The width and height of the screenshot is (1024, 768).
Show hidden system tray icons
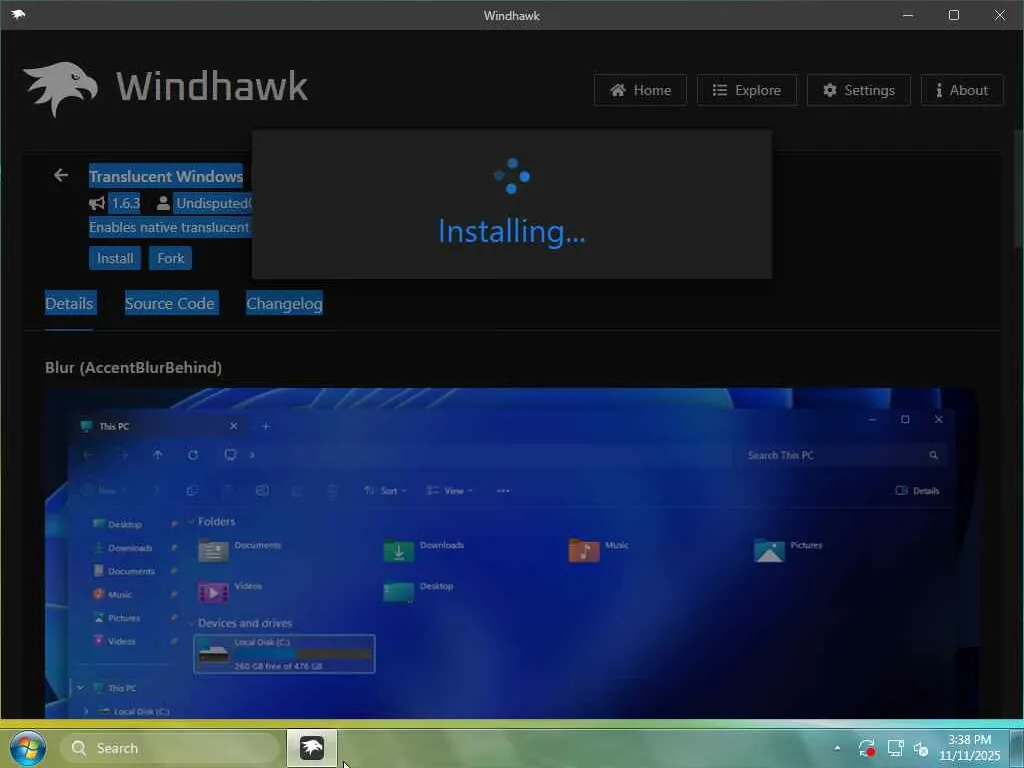pos(837,748)
